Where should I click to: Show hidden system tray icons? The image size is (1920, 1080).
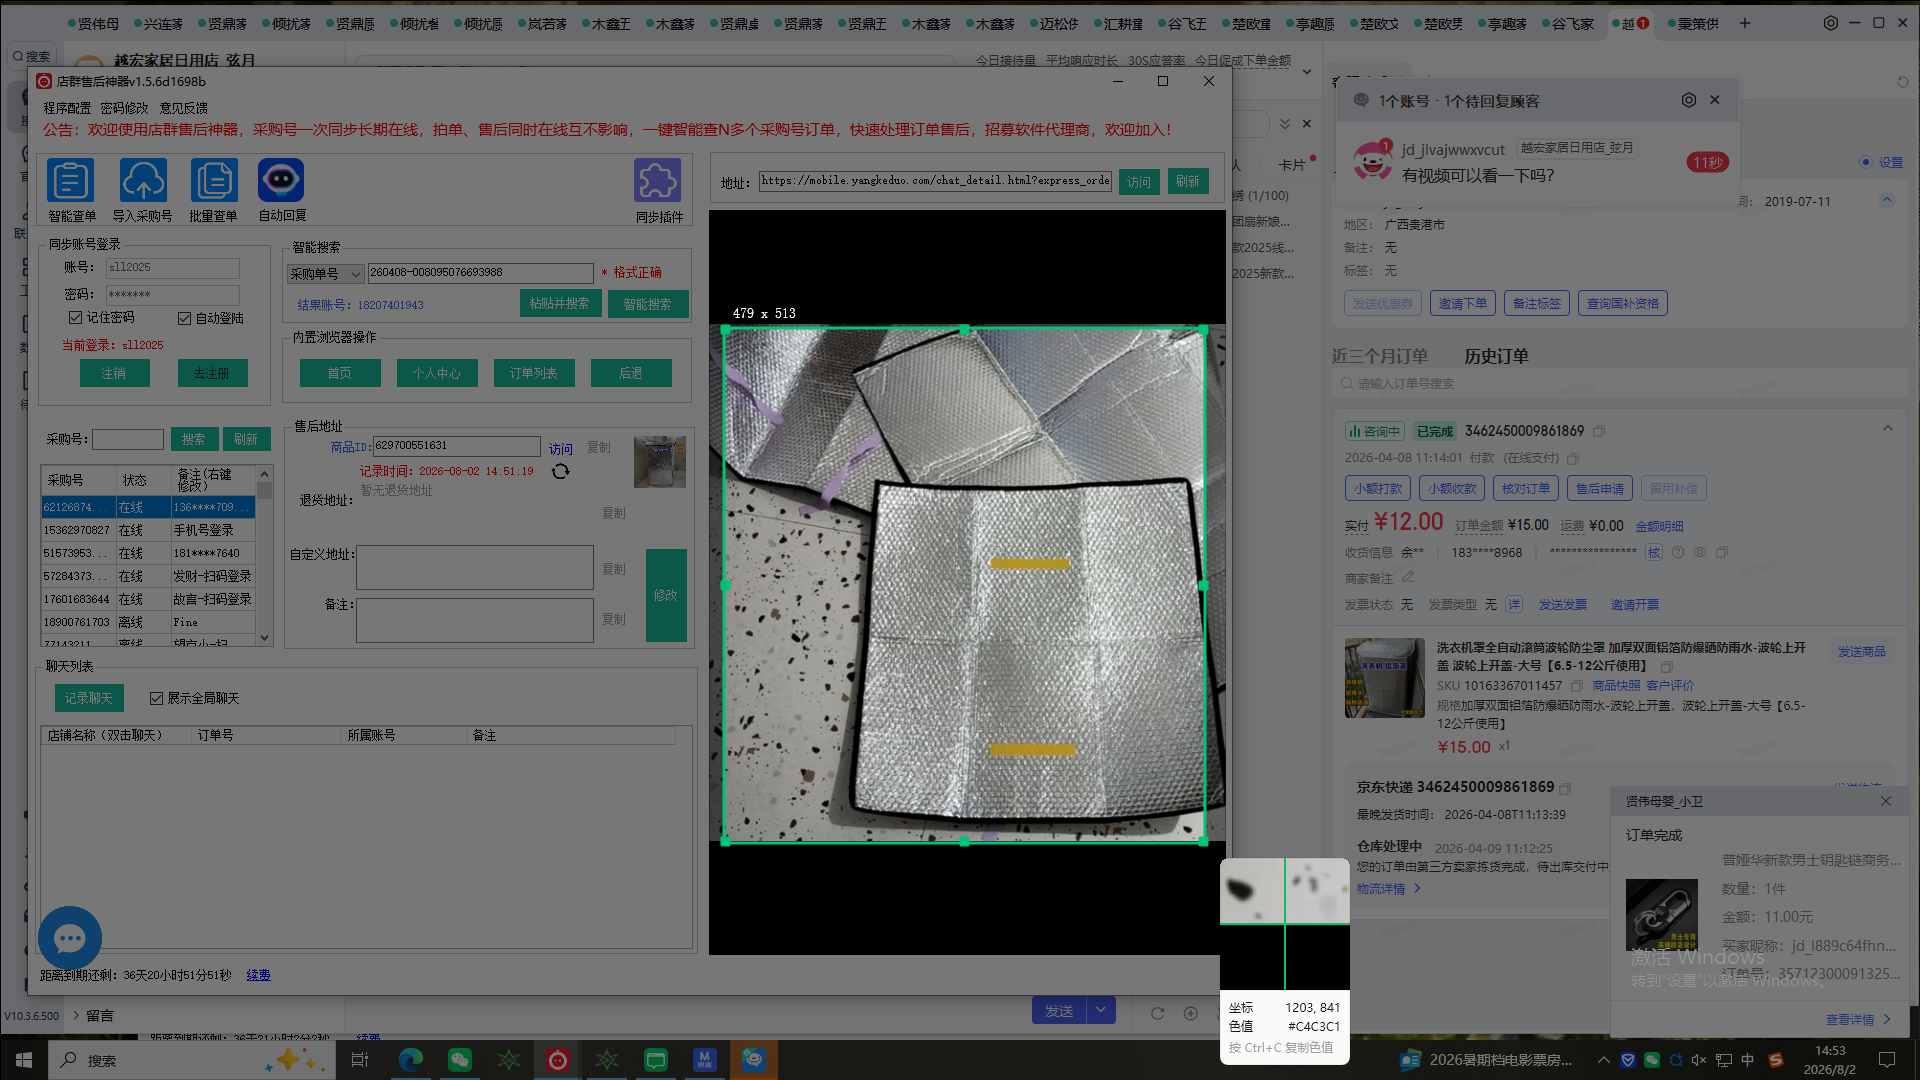[x=1604, y=1060]
